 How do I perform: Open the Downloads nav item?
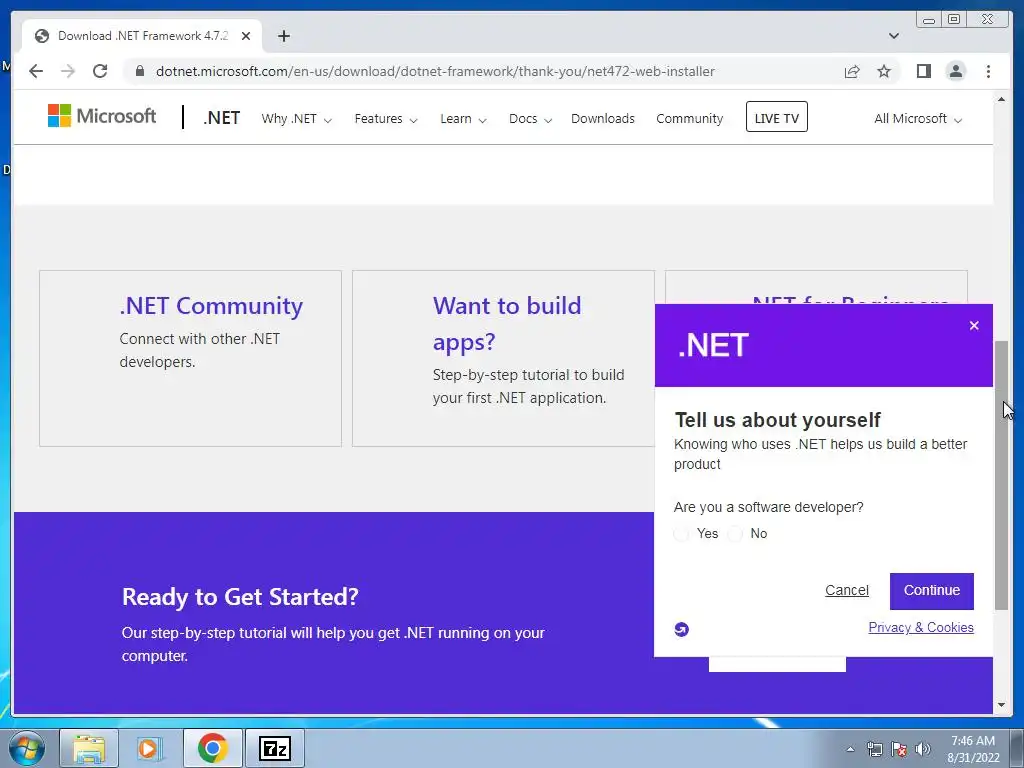coord(603,119)
